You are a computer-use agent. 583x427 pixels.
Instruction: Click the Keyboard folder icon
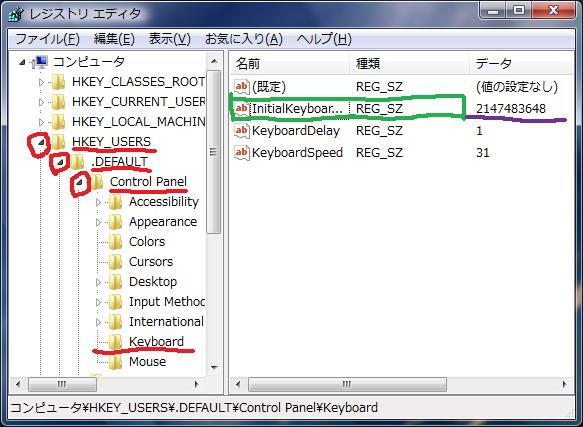pyautogui.click(x=115, y=342)
